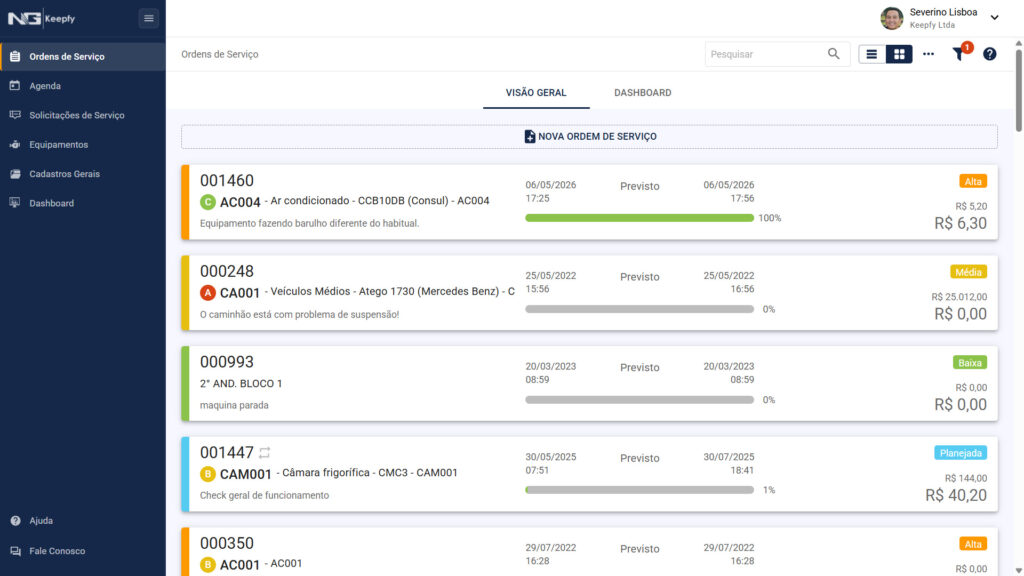Collapse the sidebar with the hamburger icon
This screenshot has height=576, width=1024.
(x=148, y=18)
